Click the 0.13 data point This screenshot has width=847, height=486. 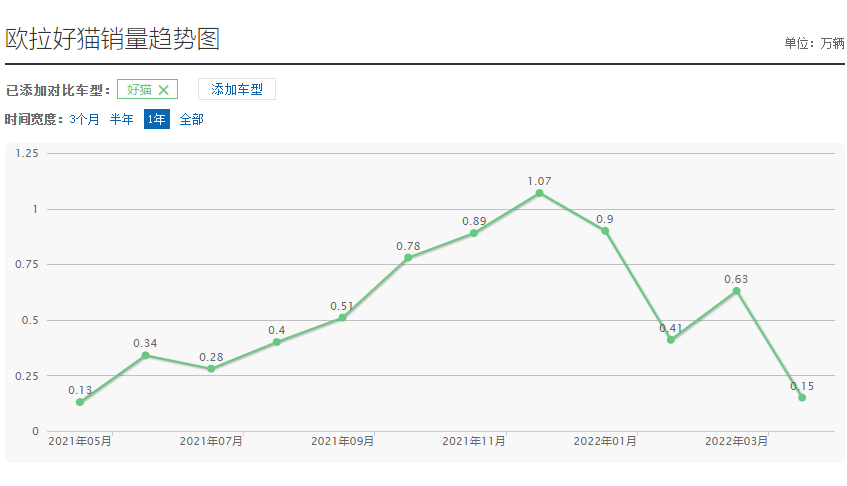80,402
